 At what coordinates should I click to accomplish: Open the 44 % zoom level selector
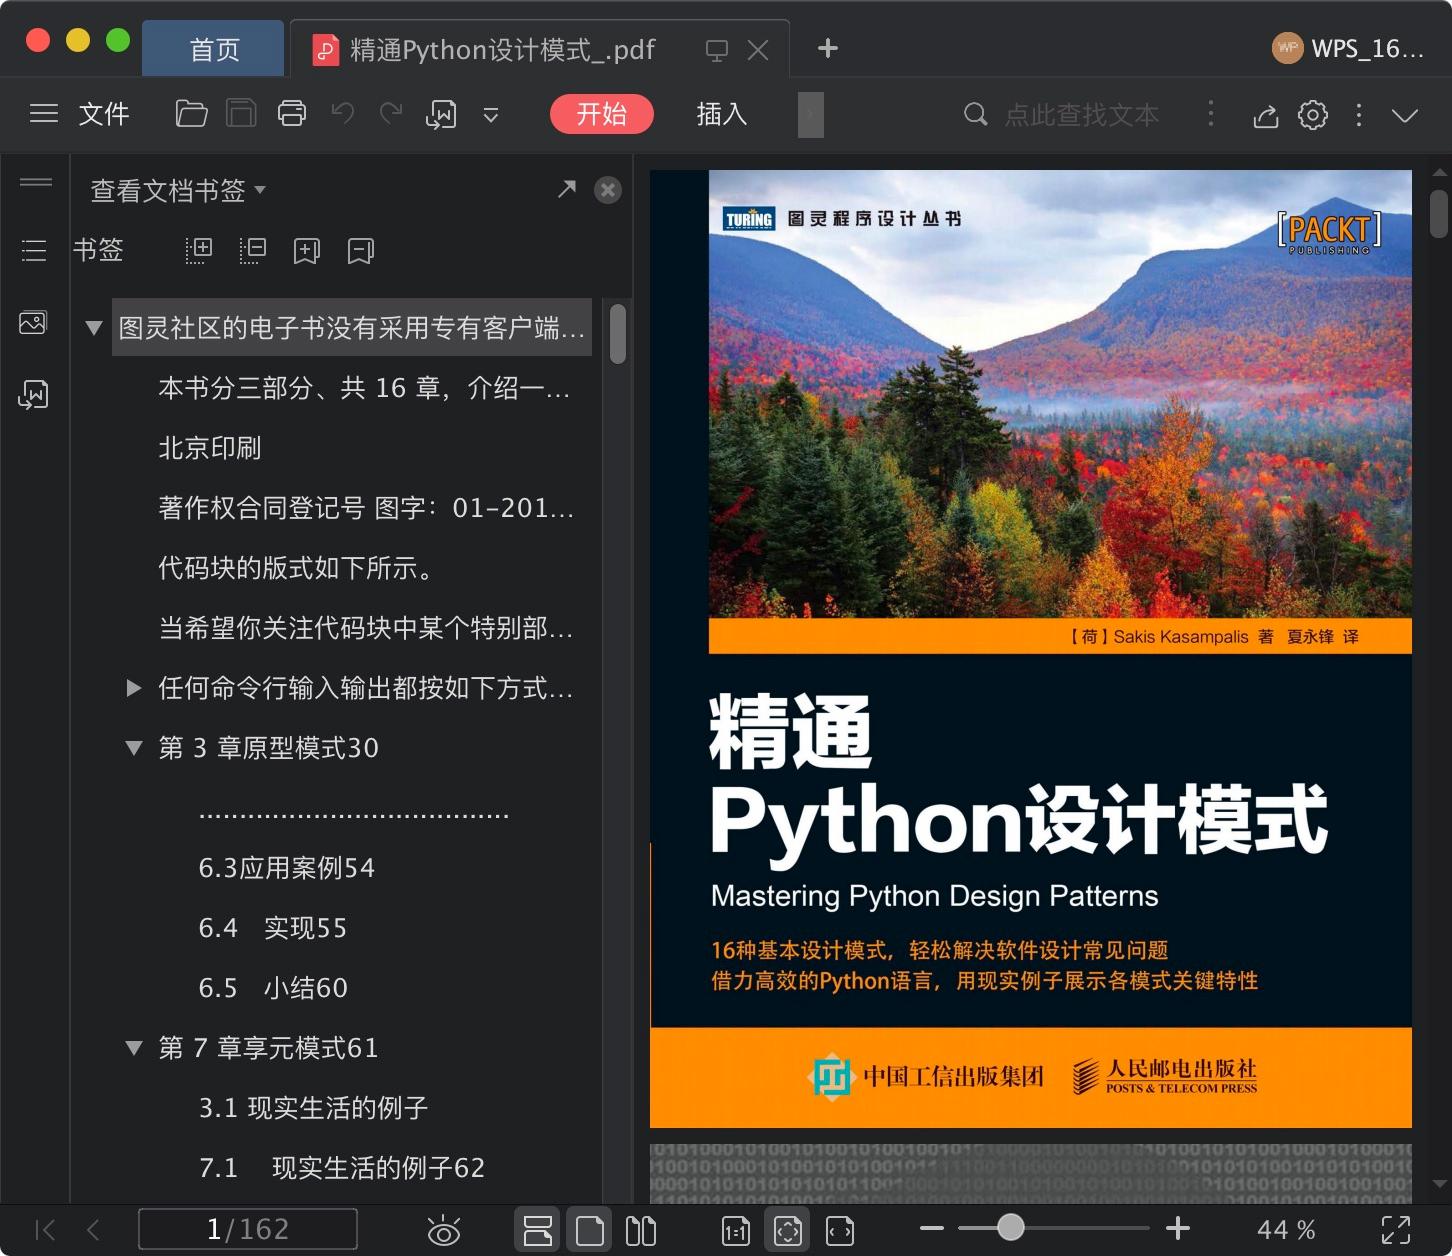point(1286,1229)
